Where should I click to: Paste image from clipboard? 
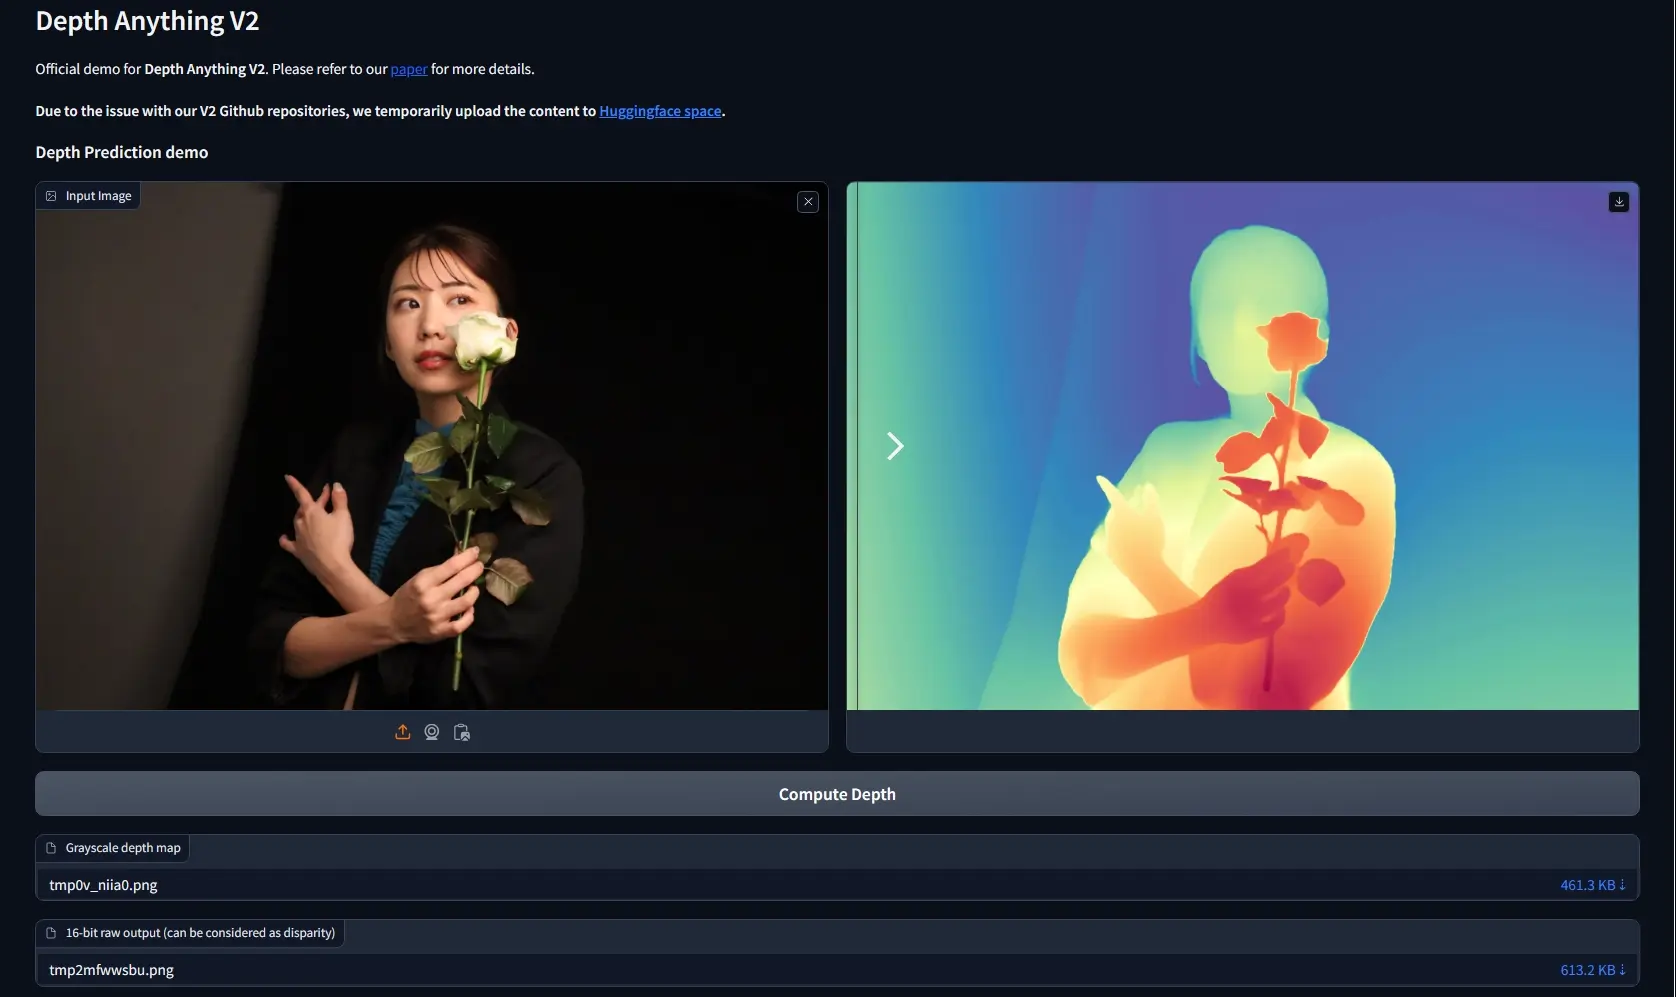(x=462, y=731)
